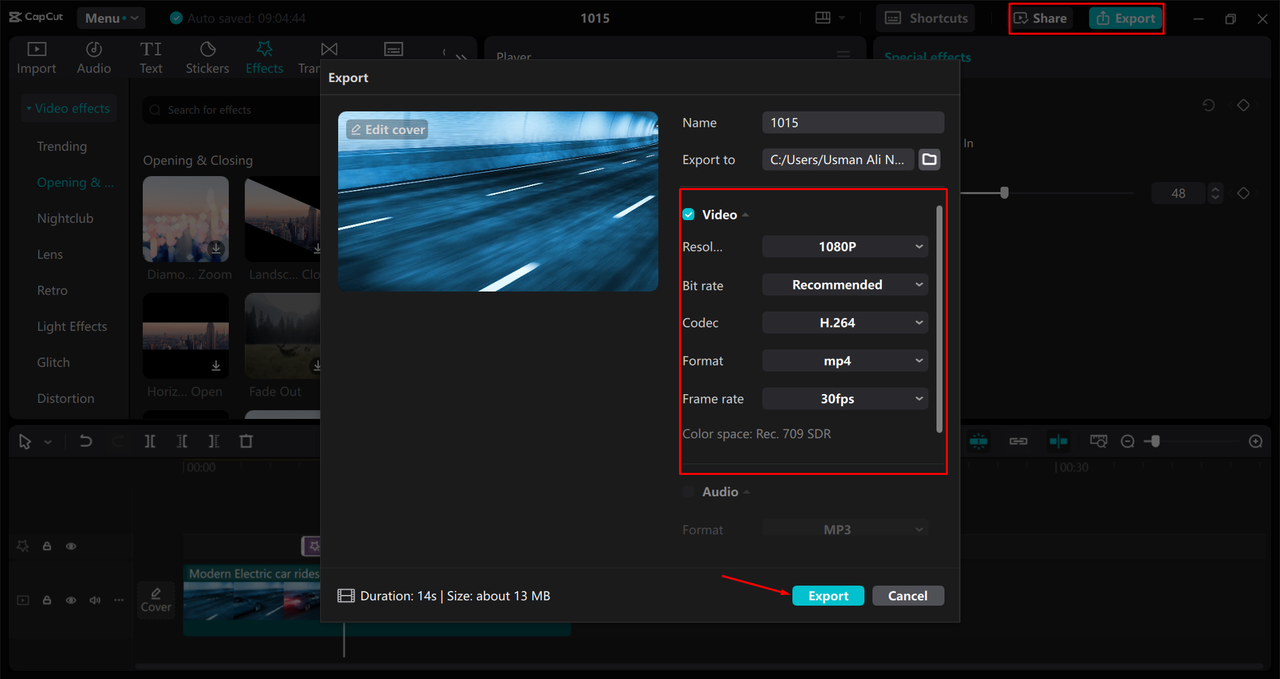Click the keyframe diamond beside value 48
The width and height of the screenshot is (1280, 679).
pos(1243,193)
